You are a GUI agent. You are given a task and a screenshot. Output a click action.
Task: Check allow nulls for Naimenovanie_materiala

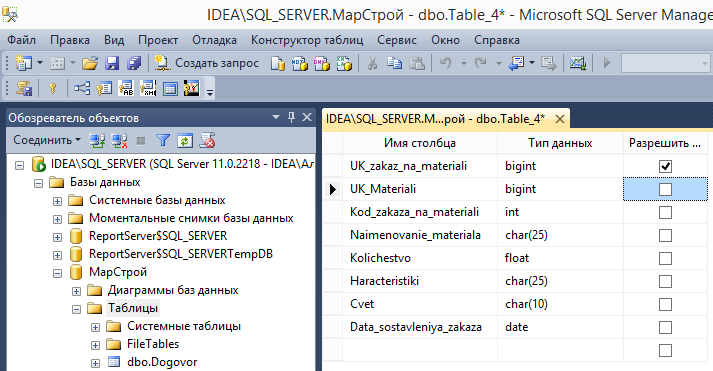pyautogui.click(x=665, y=236)
